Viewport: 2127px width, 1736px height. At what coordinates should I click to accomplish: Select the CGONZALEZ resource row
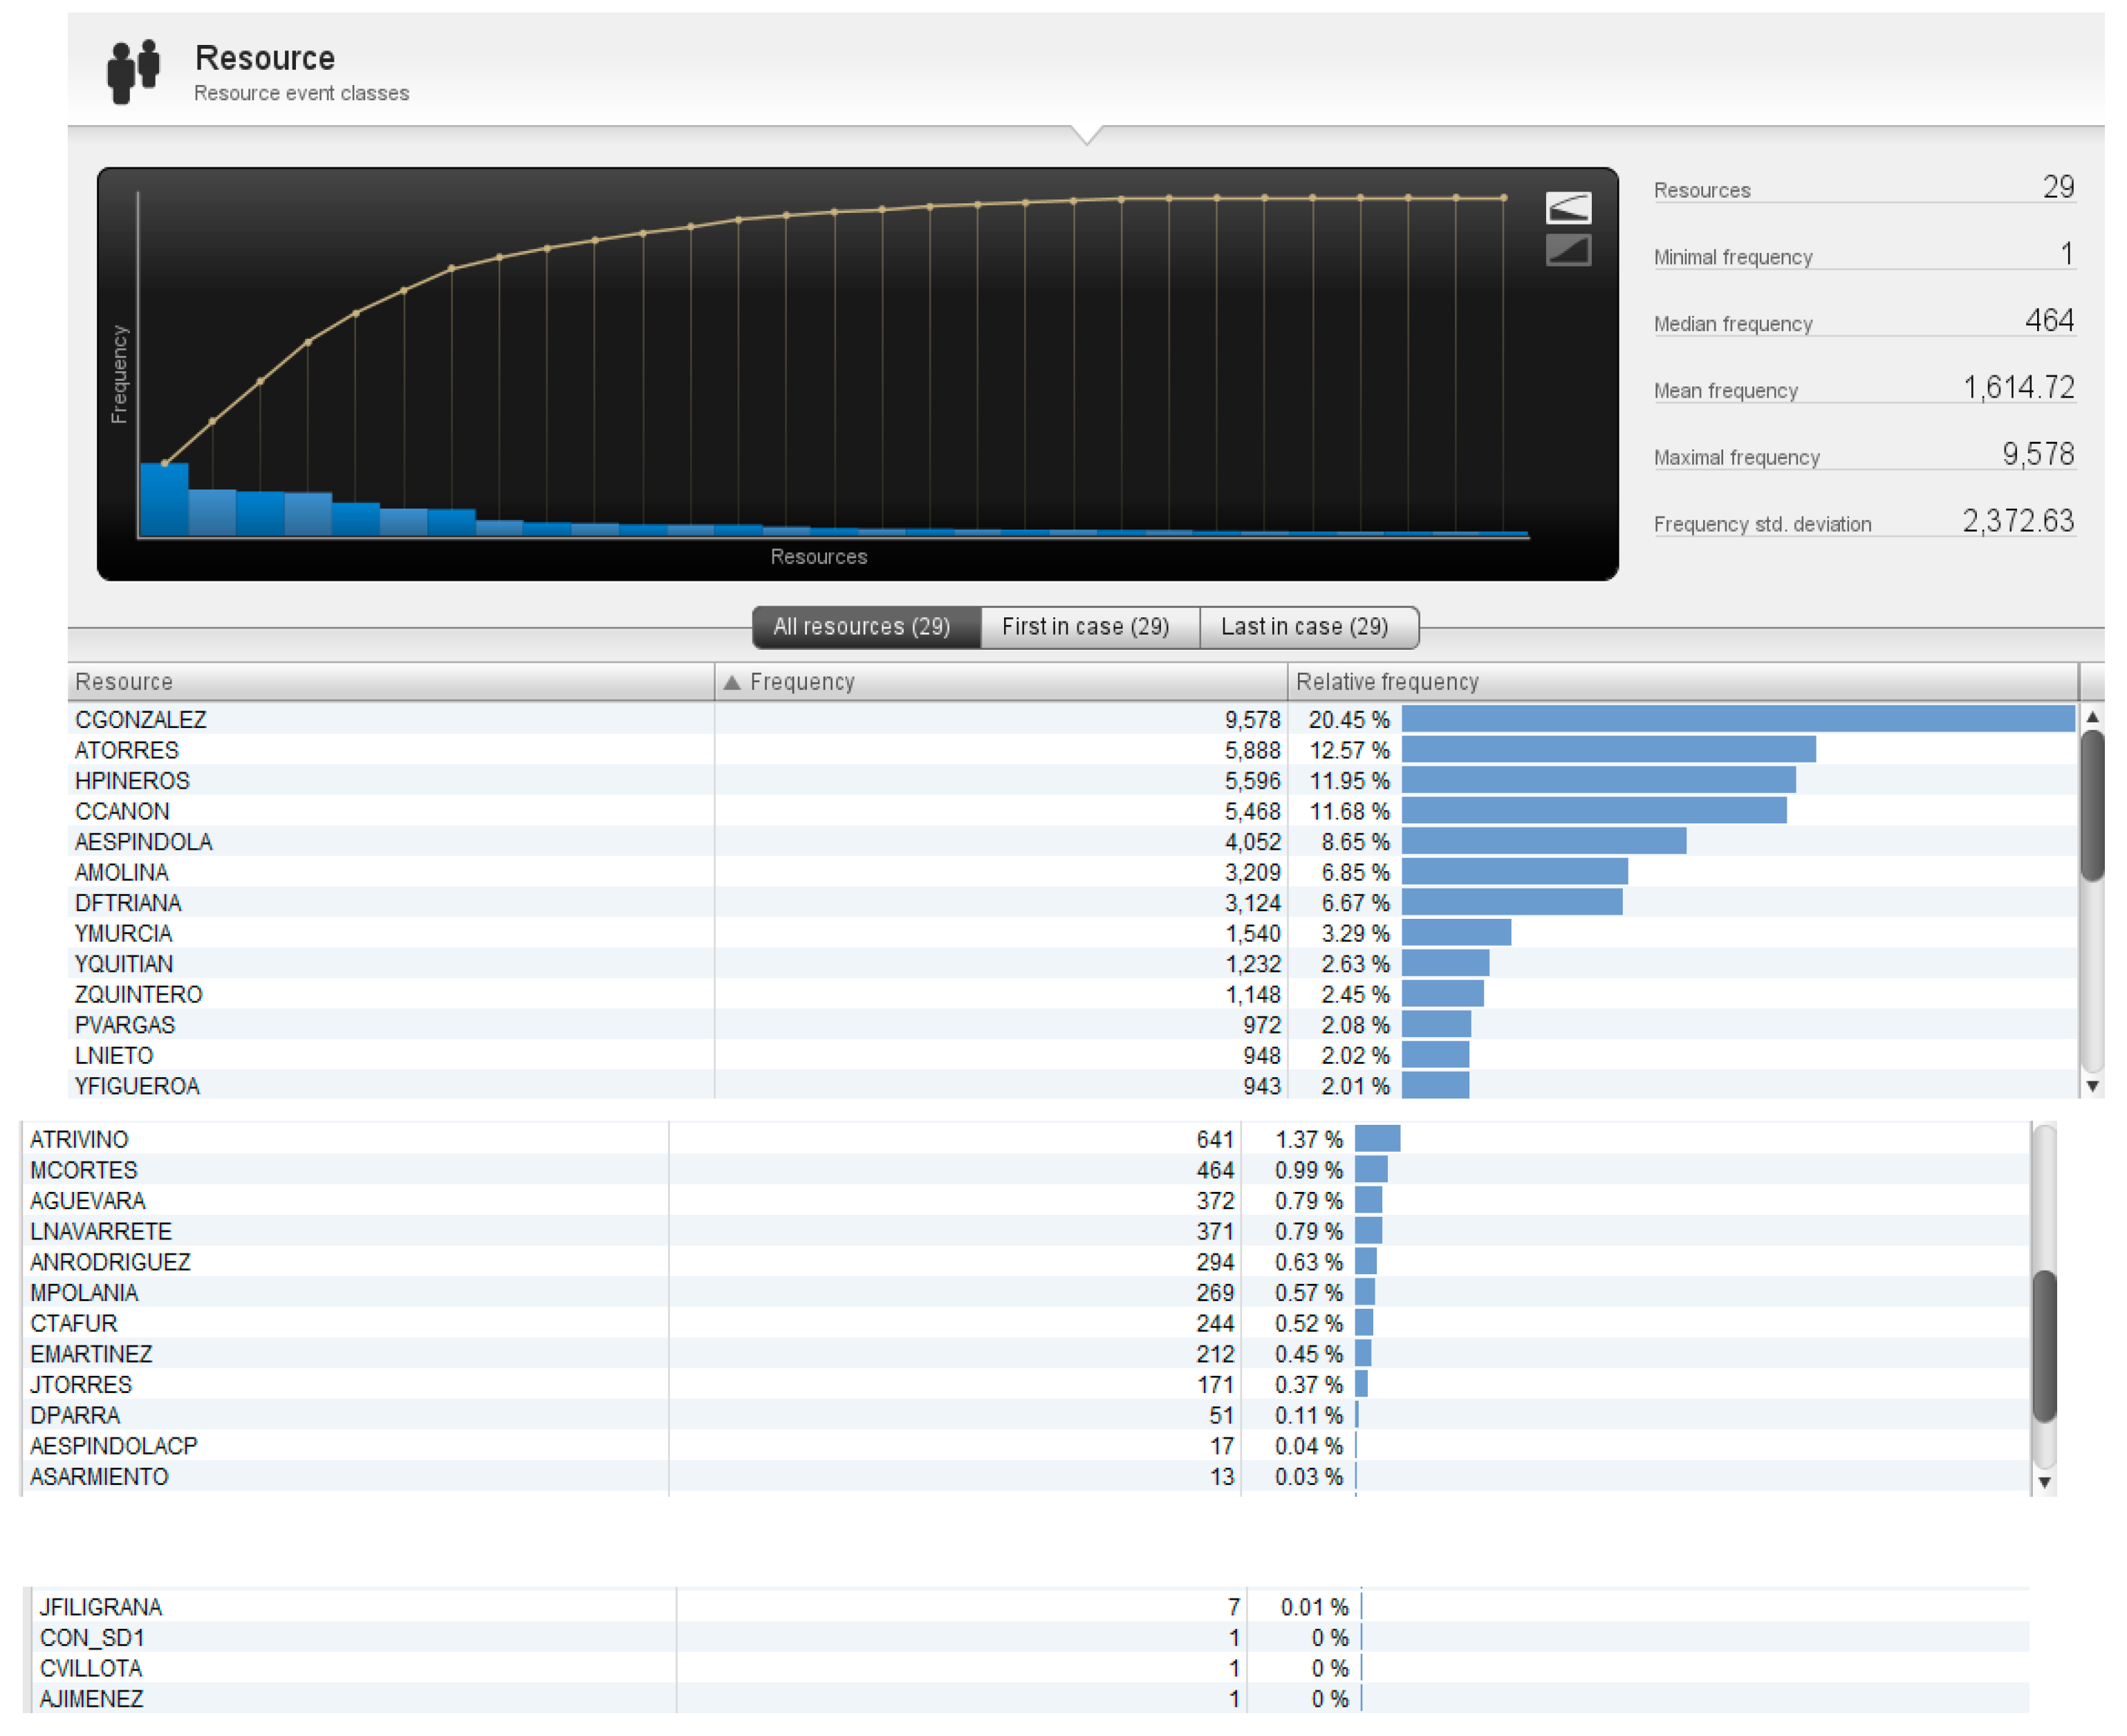pyautogui.click(x=140, y=720)
